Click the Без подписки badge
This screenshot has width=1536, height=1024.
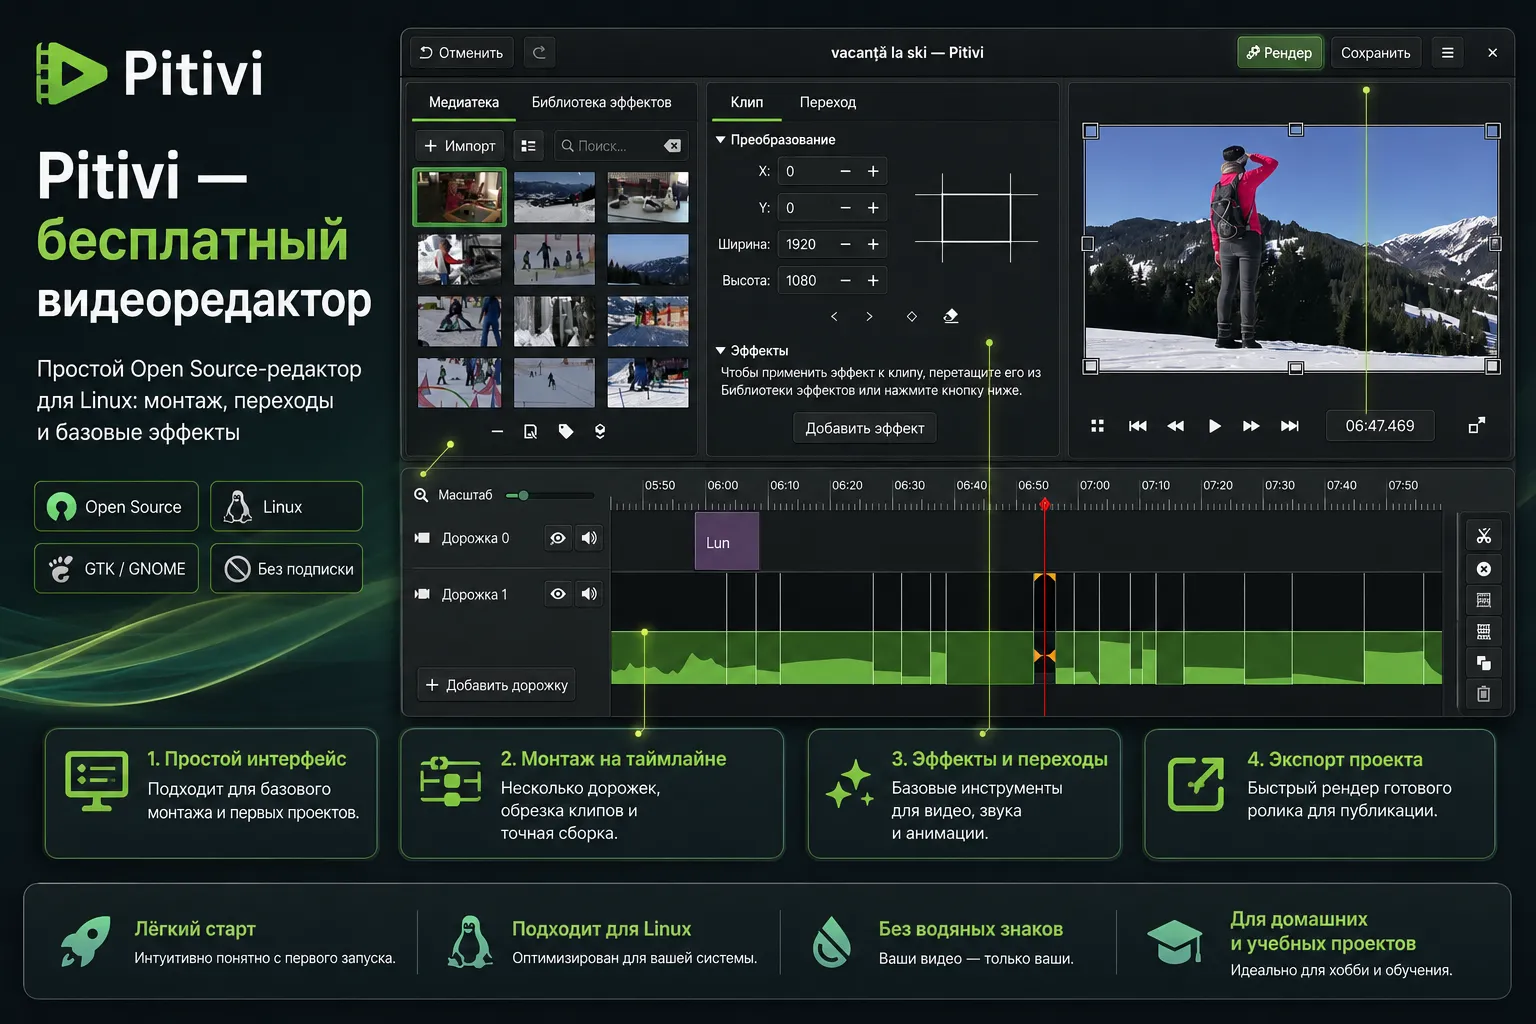(x=286, y=569)
